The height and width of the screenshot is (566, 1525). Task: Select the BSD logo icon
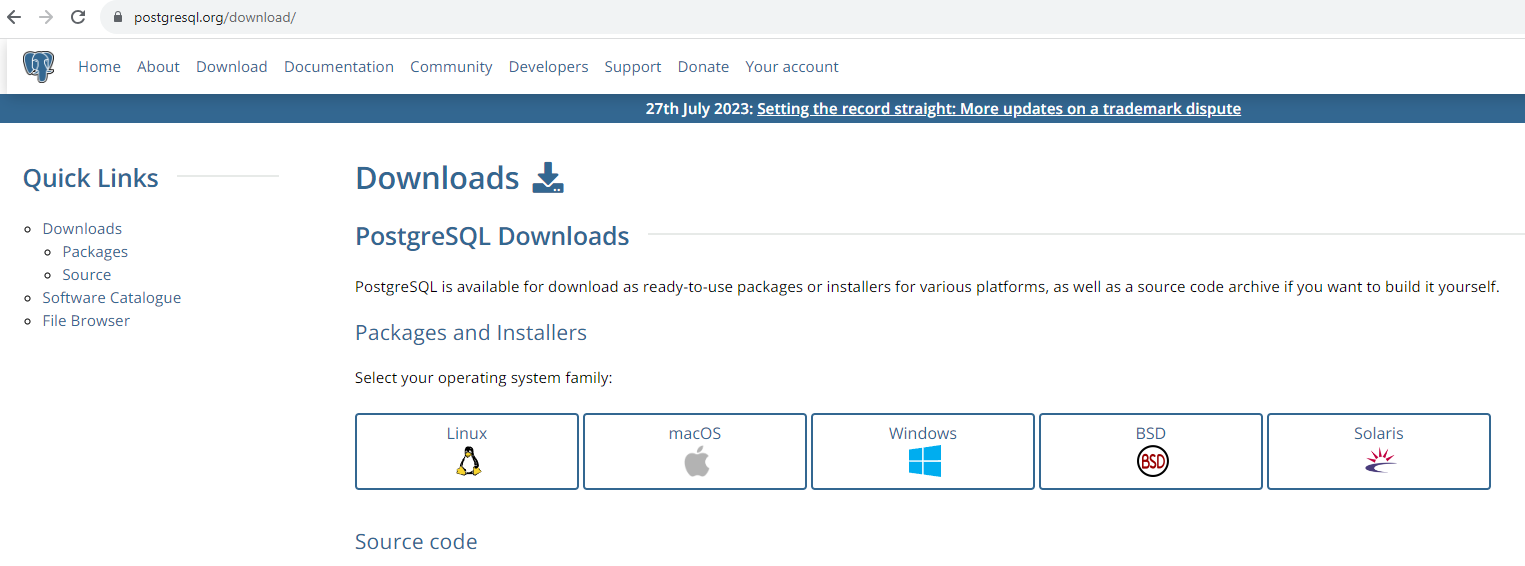1152,461
